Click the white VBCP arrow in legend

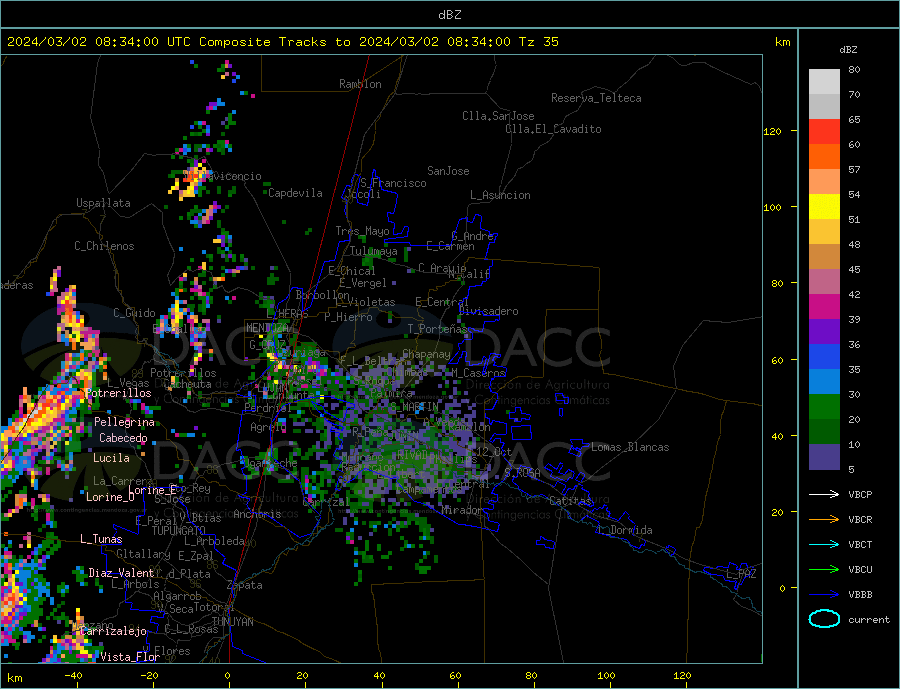pos(824,494)
